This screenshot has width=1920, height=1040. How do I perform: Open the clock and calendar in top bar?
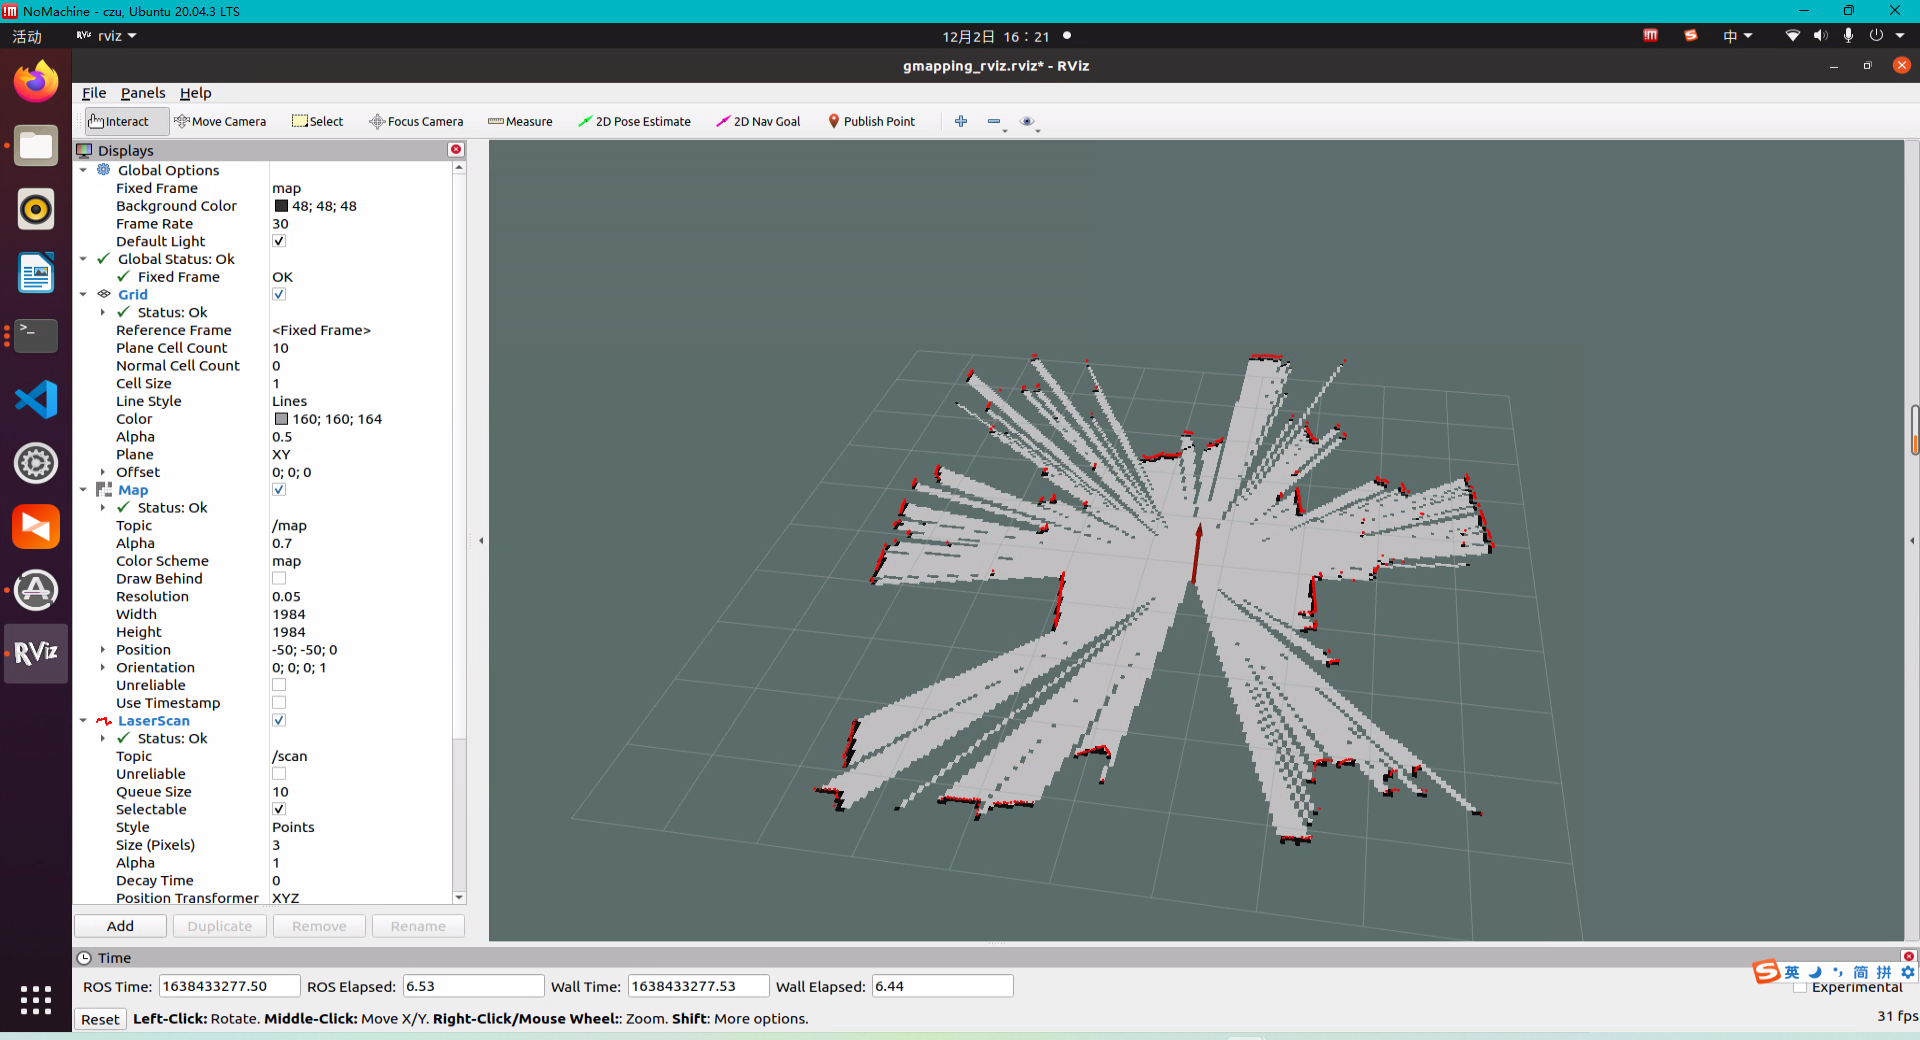coord(996,36)
